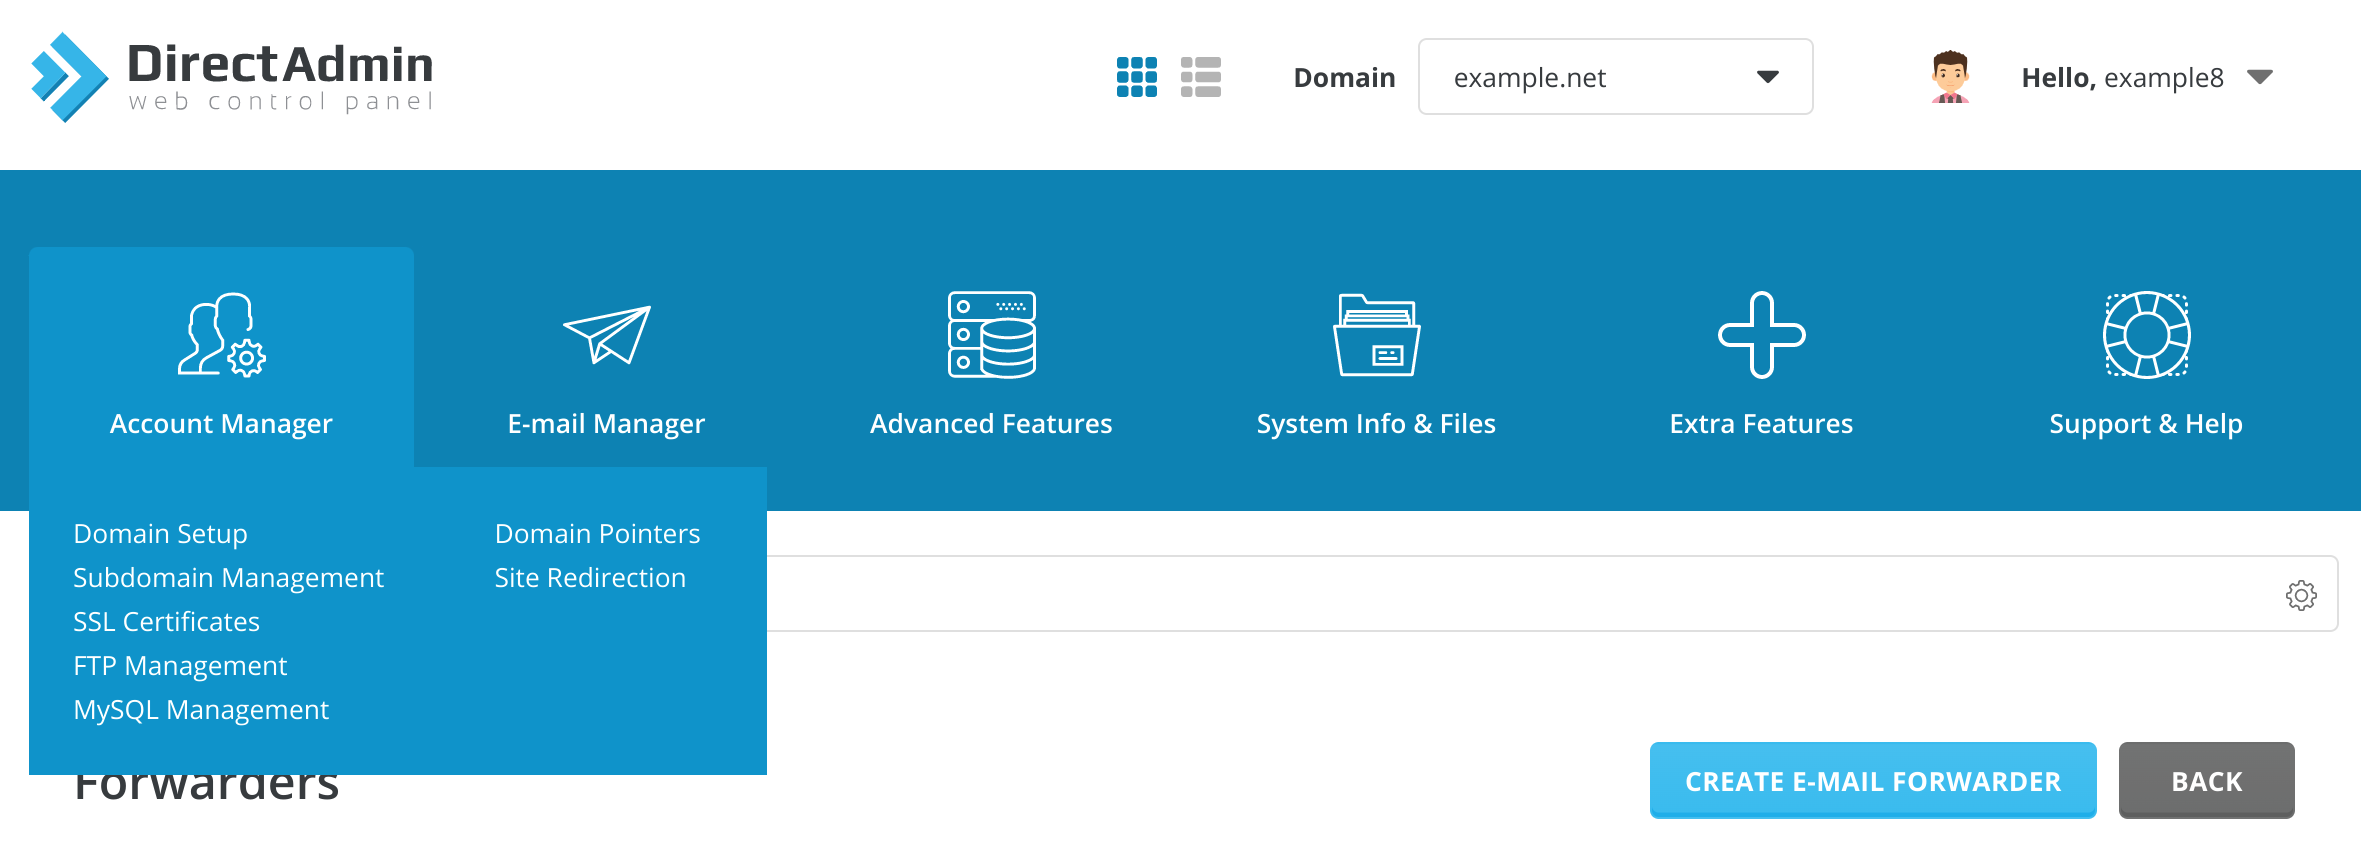Open the Advanced Features server icon
The image size is (2361, 852).
tap(991, 335)
